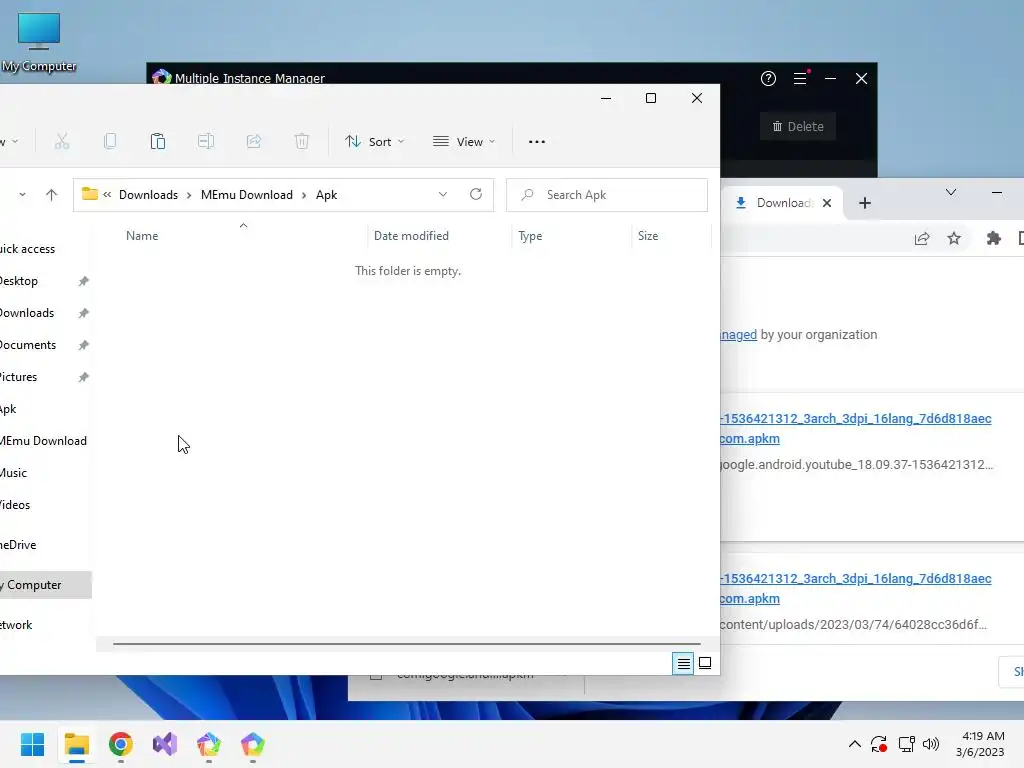Sort by the Name column header
The image size is (1024, 768).
(x=142, y=236)
